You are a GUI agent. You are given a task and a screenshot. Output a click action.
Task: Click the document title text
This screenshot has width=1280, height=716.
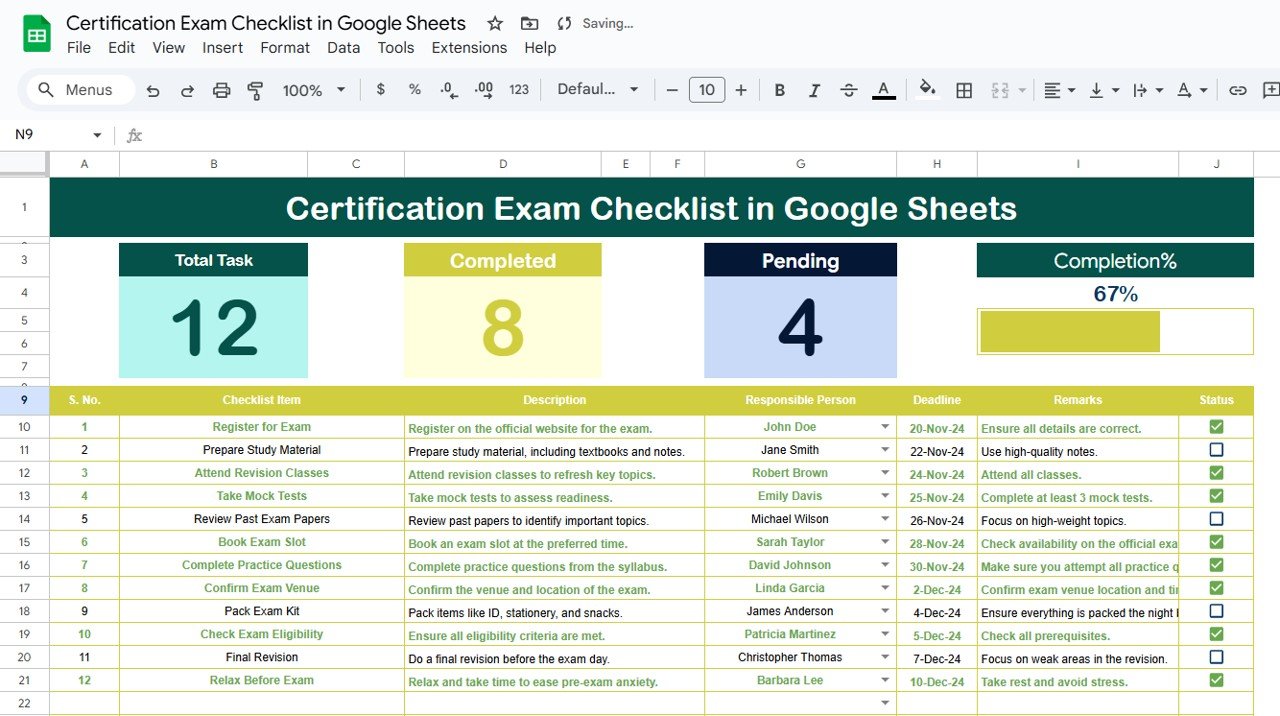pyautogui.click(x=266, y=23)
